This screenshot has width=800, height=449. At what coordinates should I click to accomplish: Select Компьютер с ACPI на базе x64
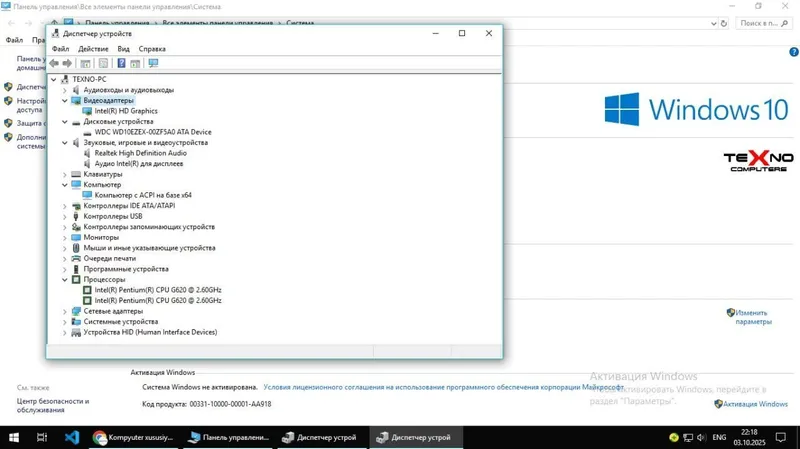[143, 195]
